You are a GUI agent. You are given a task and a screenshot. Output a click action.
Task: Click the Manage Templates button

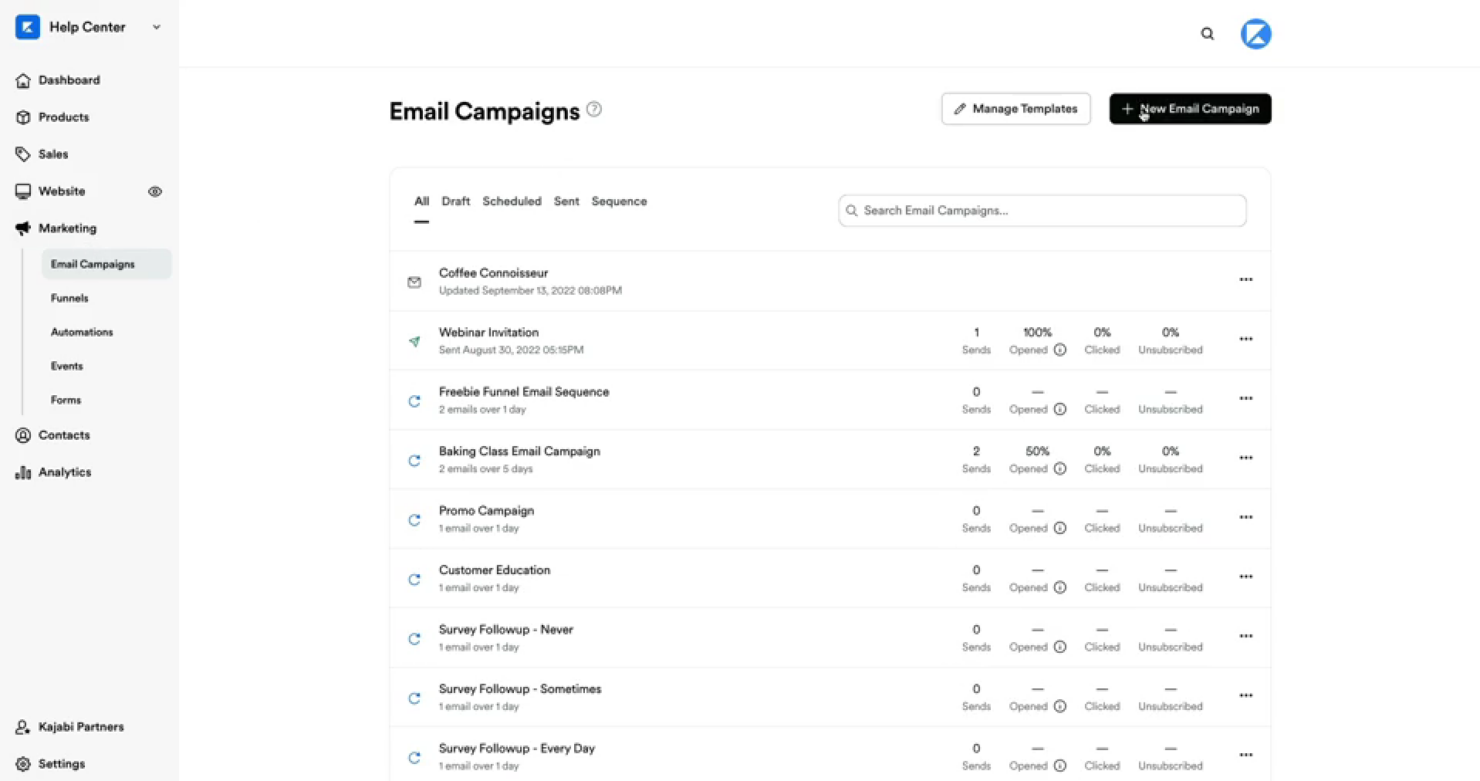pyautogui.click(x=1015, y=108)
